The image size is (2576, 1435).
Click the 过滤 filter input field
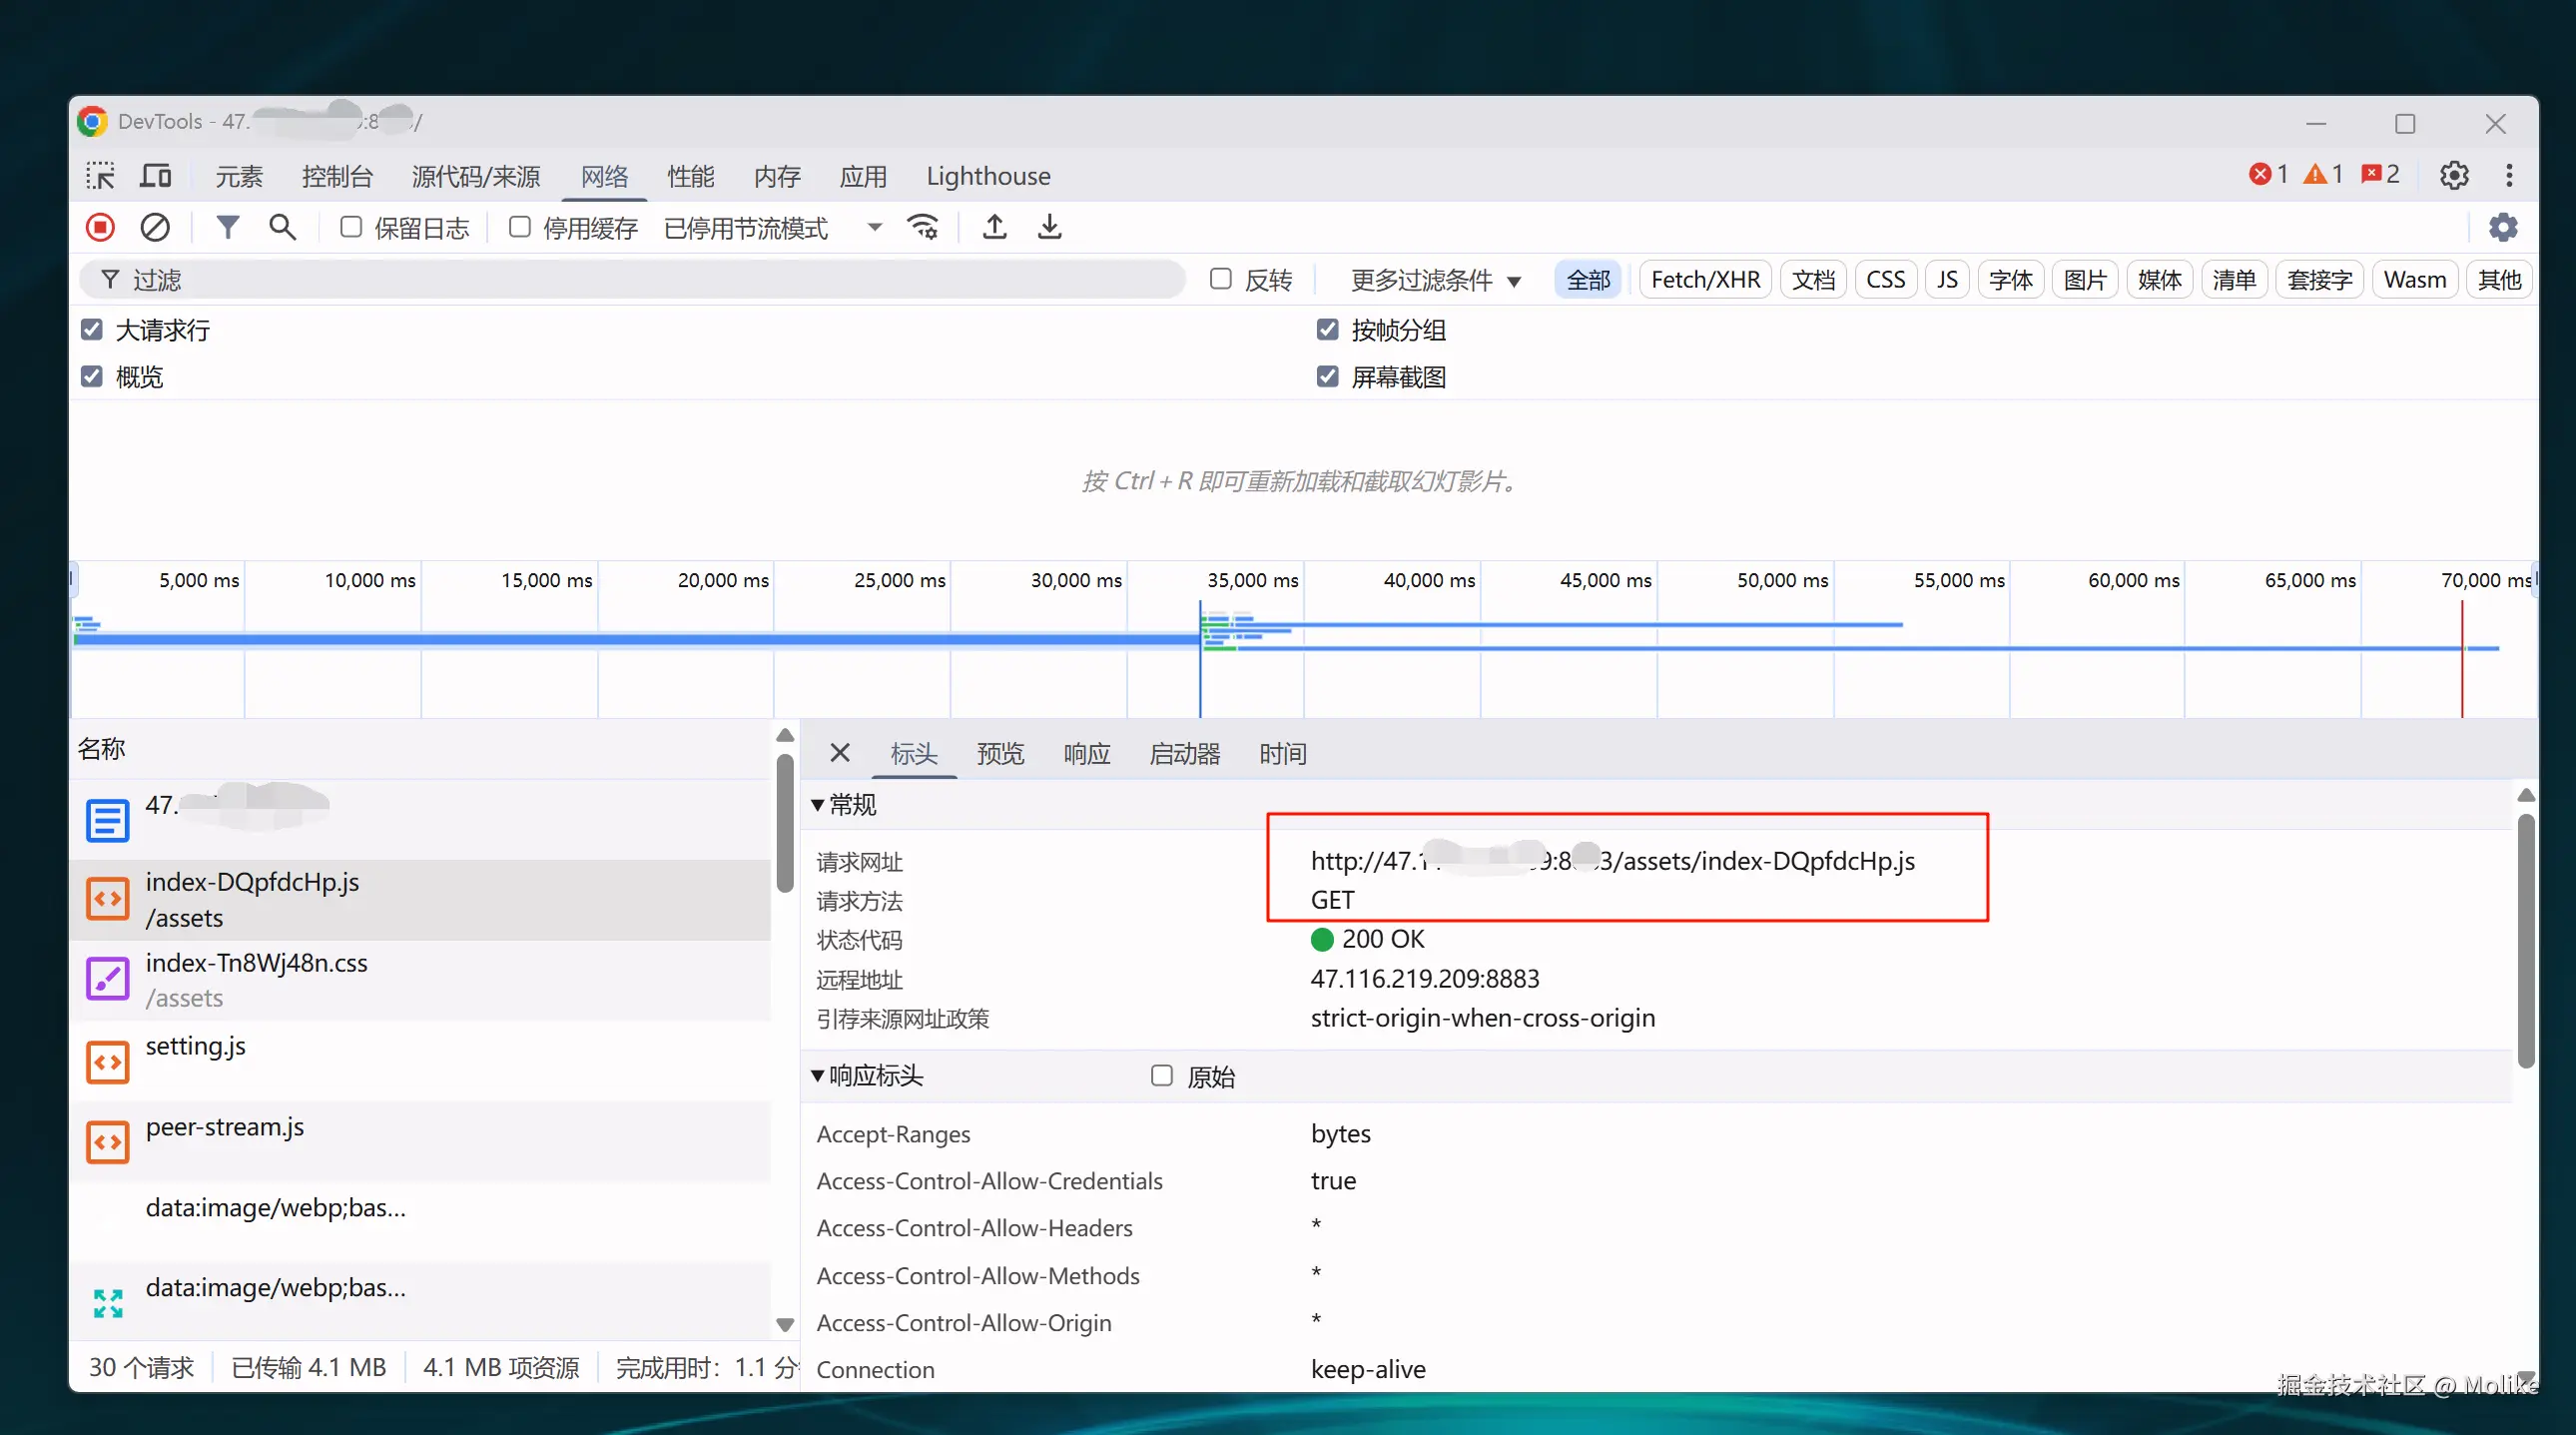coord(640,280)
